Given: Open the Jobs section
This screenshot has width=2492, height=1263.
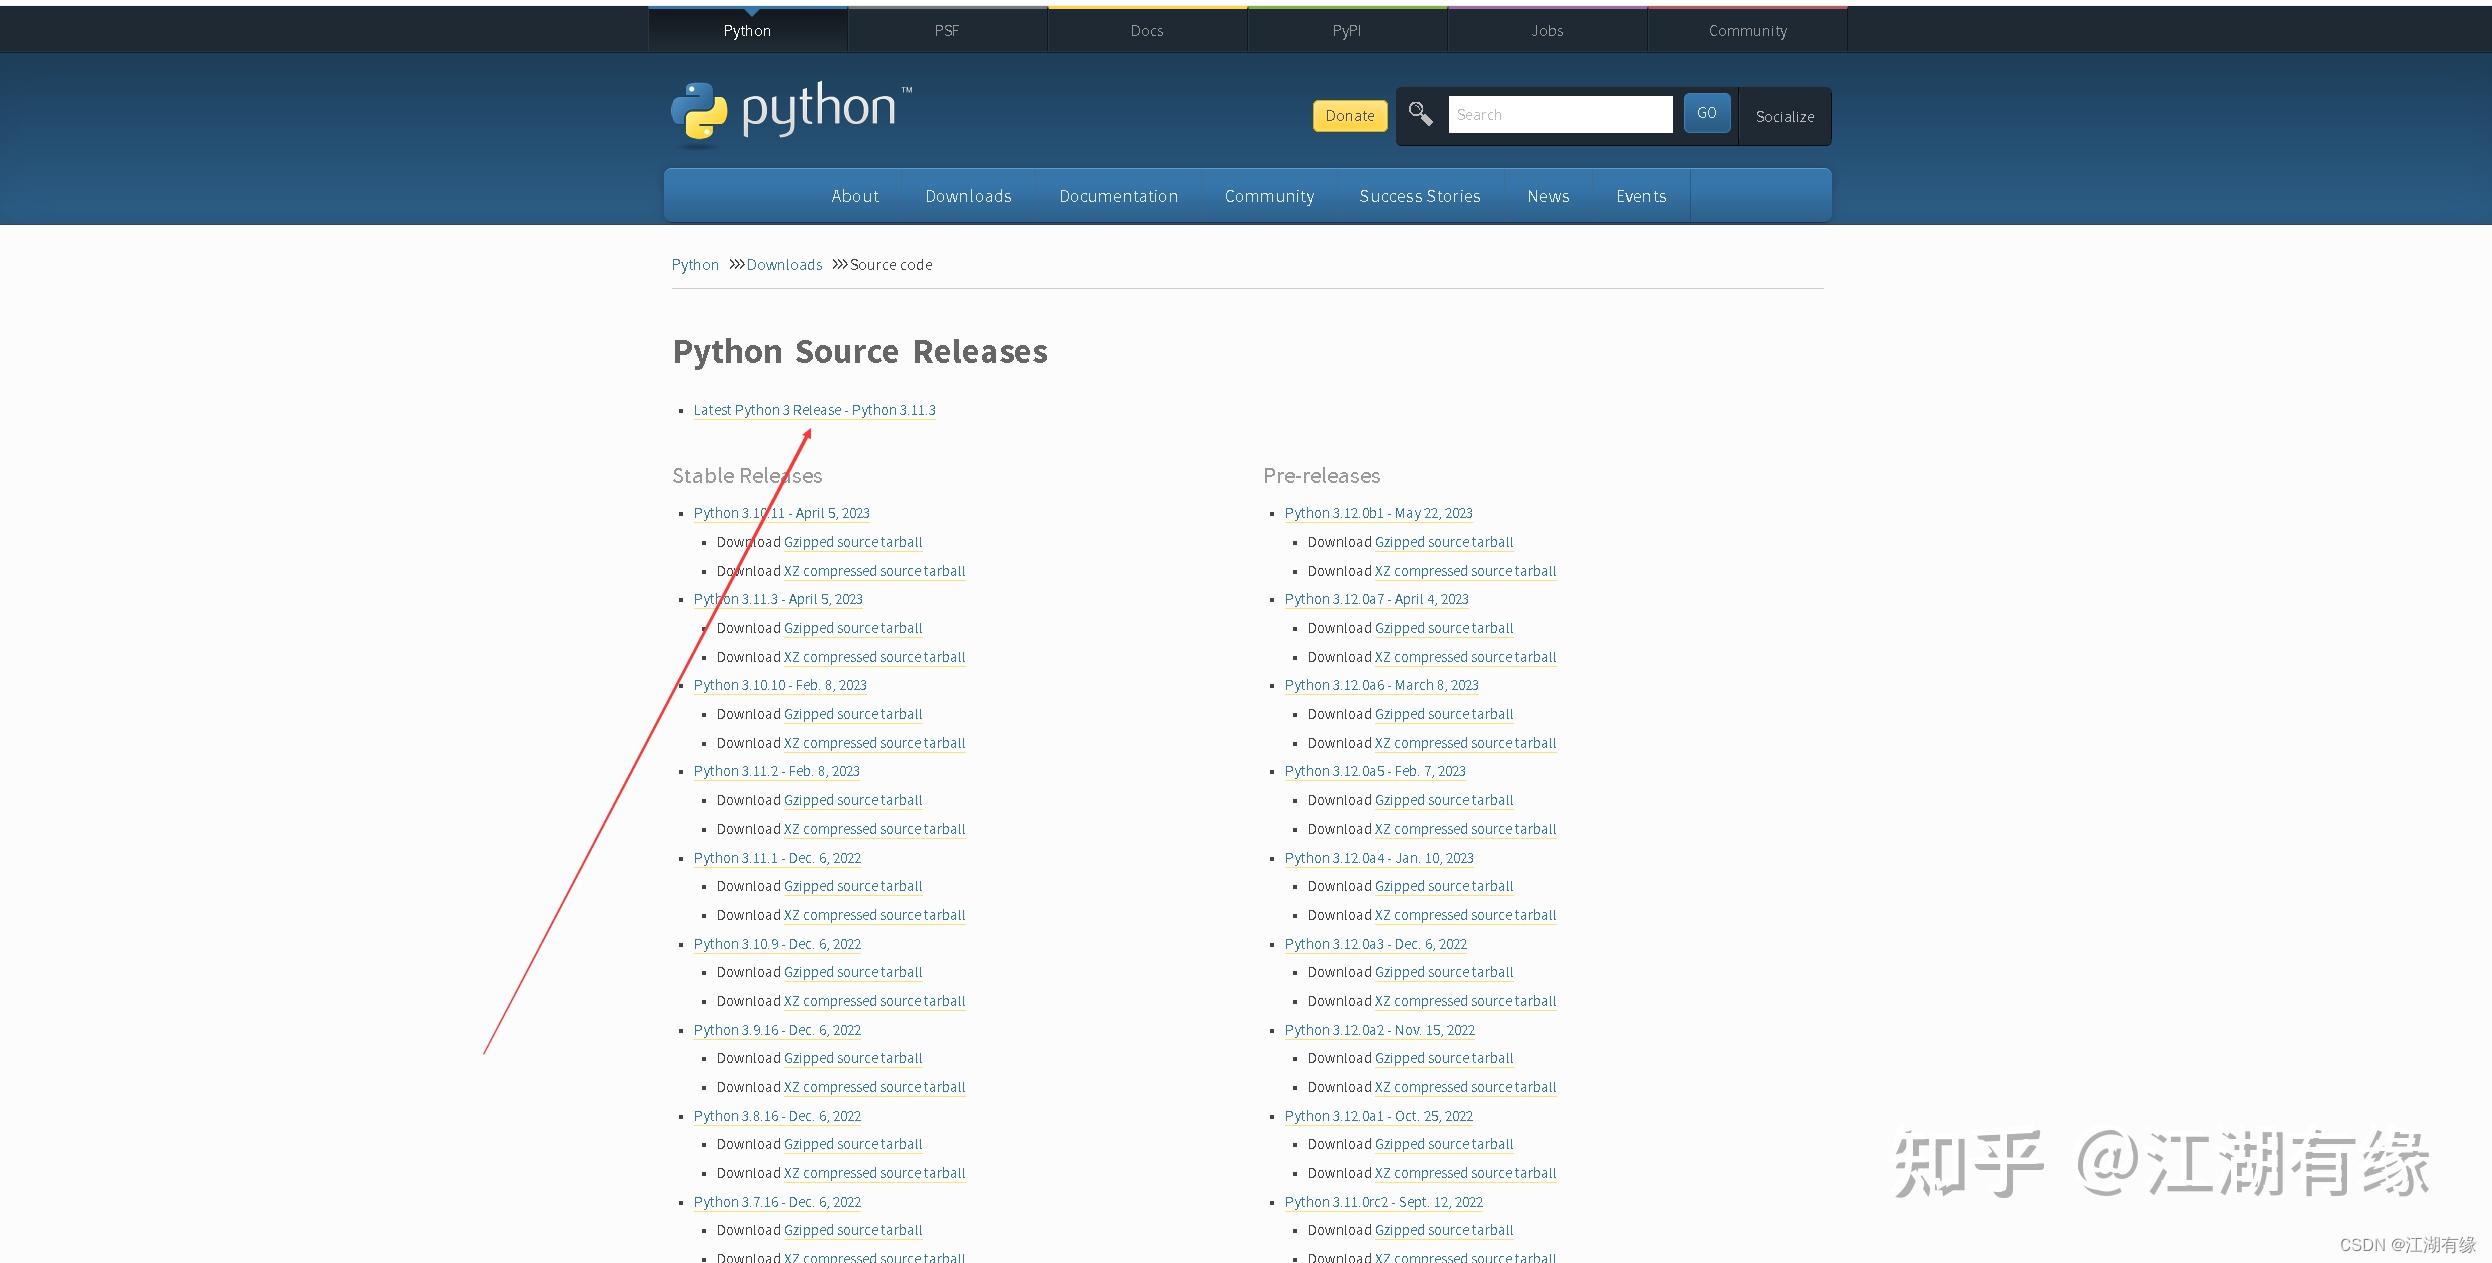Looking at the screenshot, I should pyautogui.click(x=1547, y=29).
